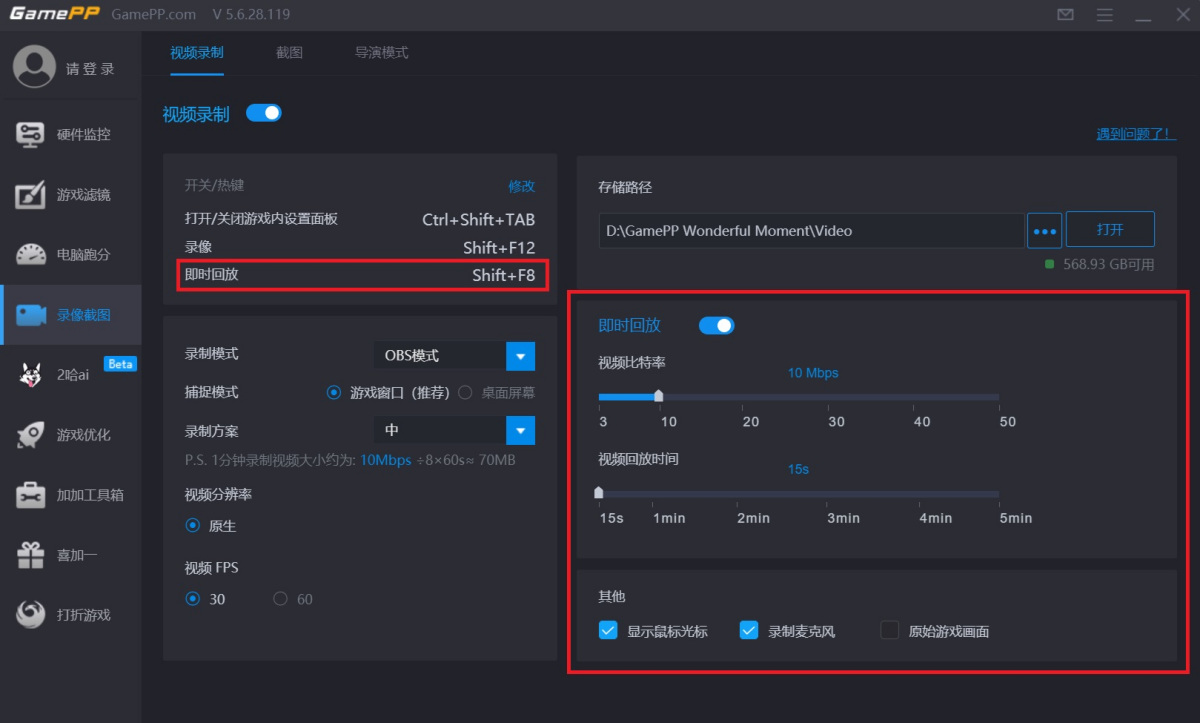Open the 加加工具箱 toolbox

pyautogui.click(x=70, y=494)
